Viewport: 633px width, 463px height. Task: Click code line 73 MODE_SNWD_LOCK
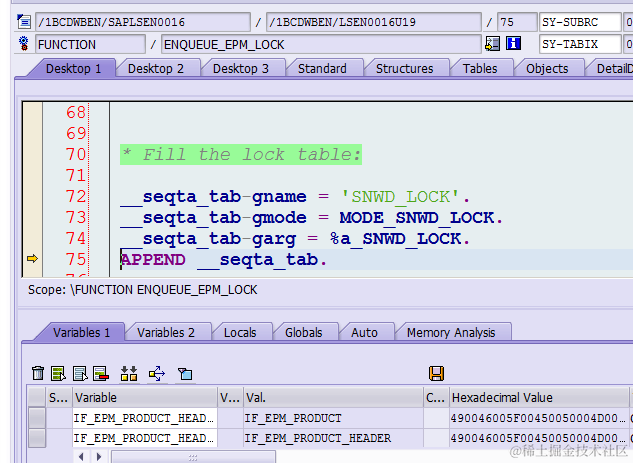[x=311, y=218]
